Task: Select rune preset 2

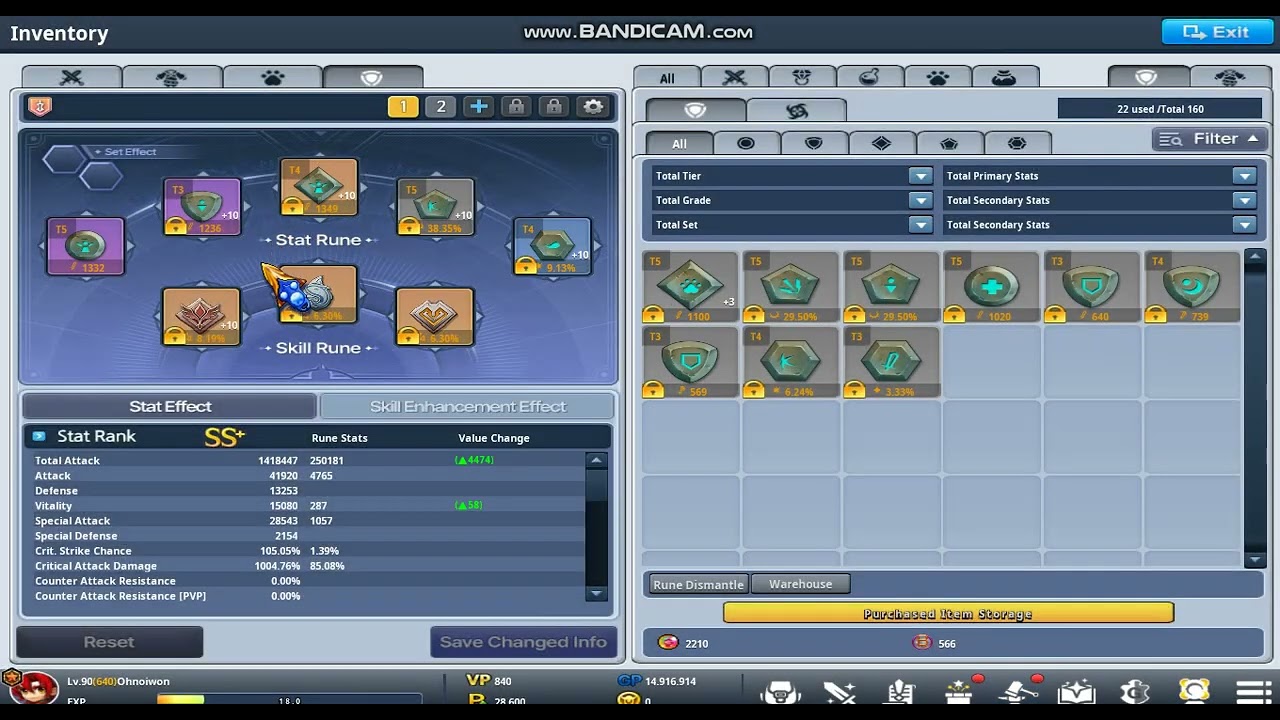Action: 441,106
